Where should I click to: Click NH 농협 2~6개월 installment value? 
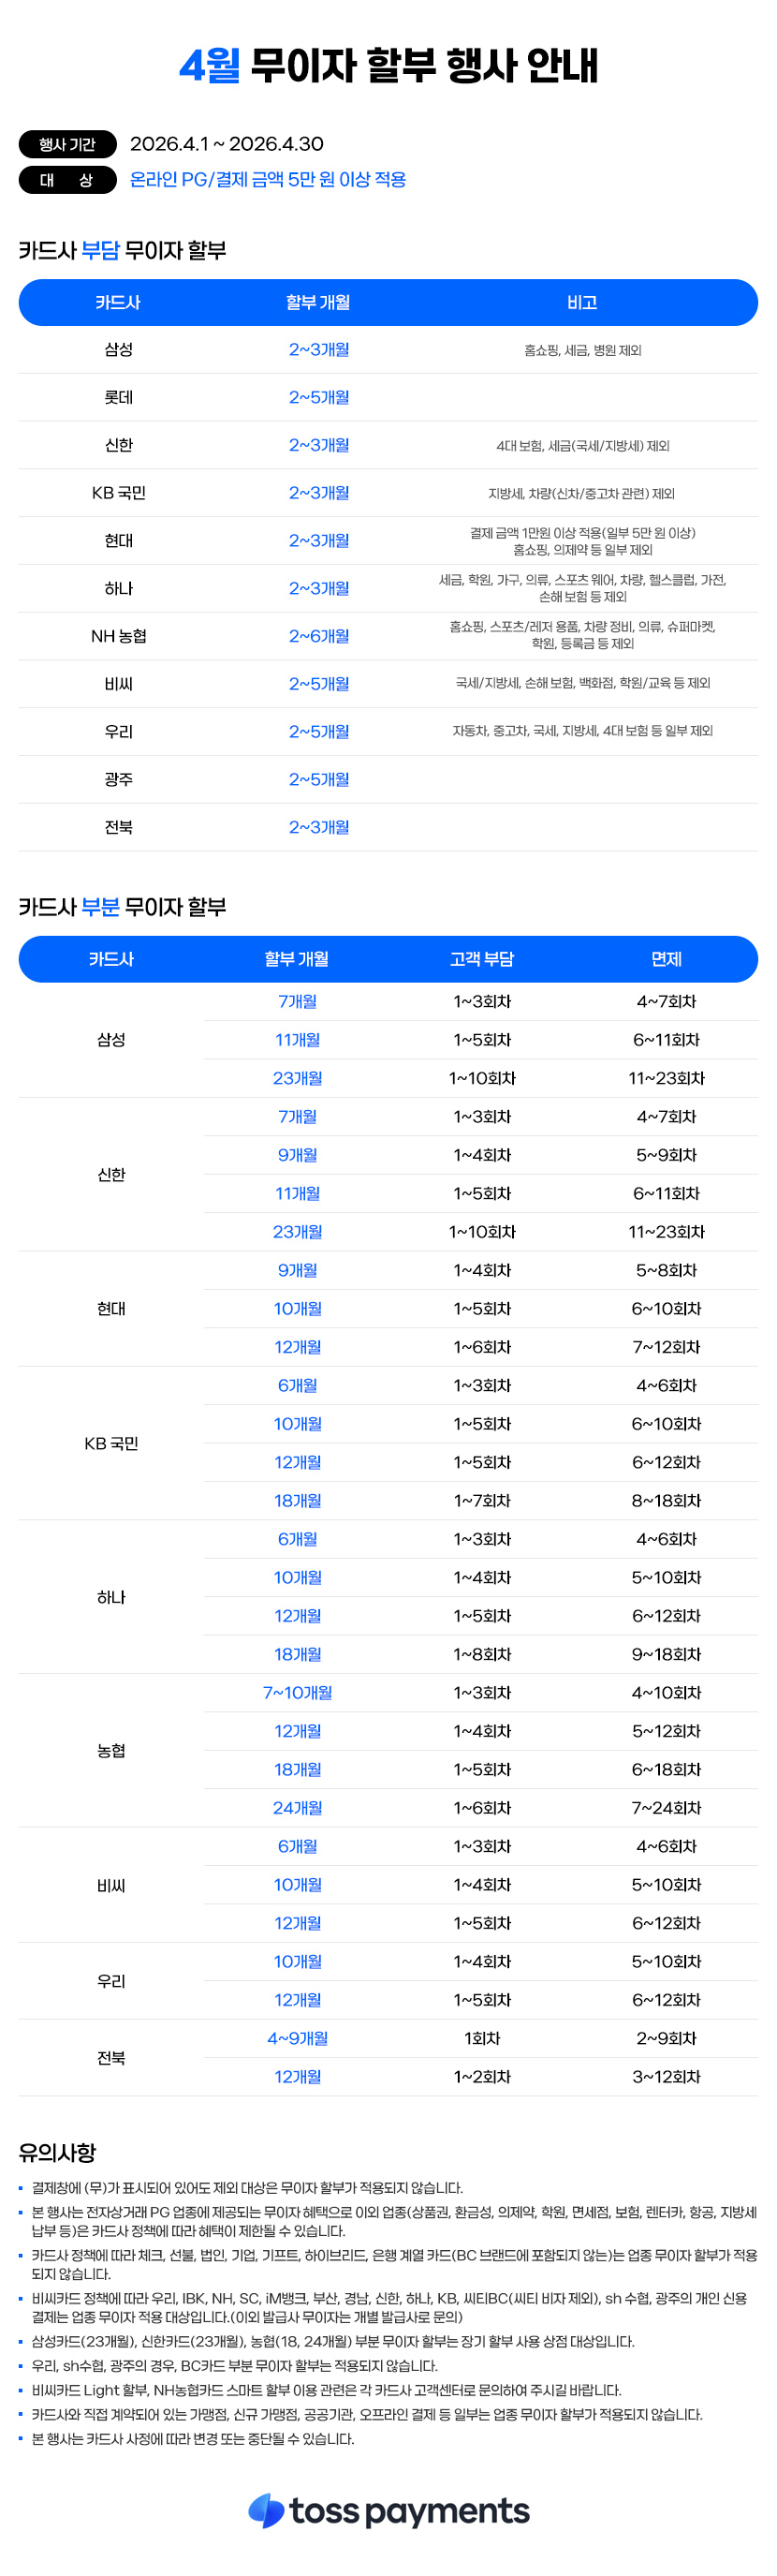319,636
